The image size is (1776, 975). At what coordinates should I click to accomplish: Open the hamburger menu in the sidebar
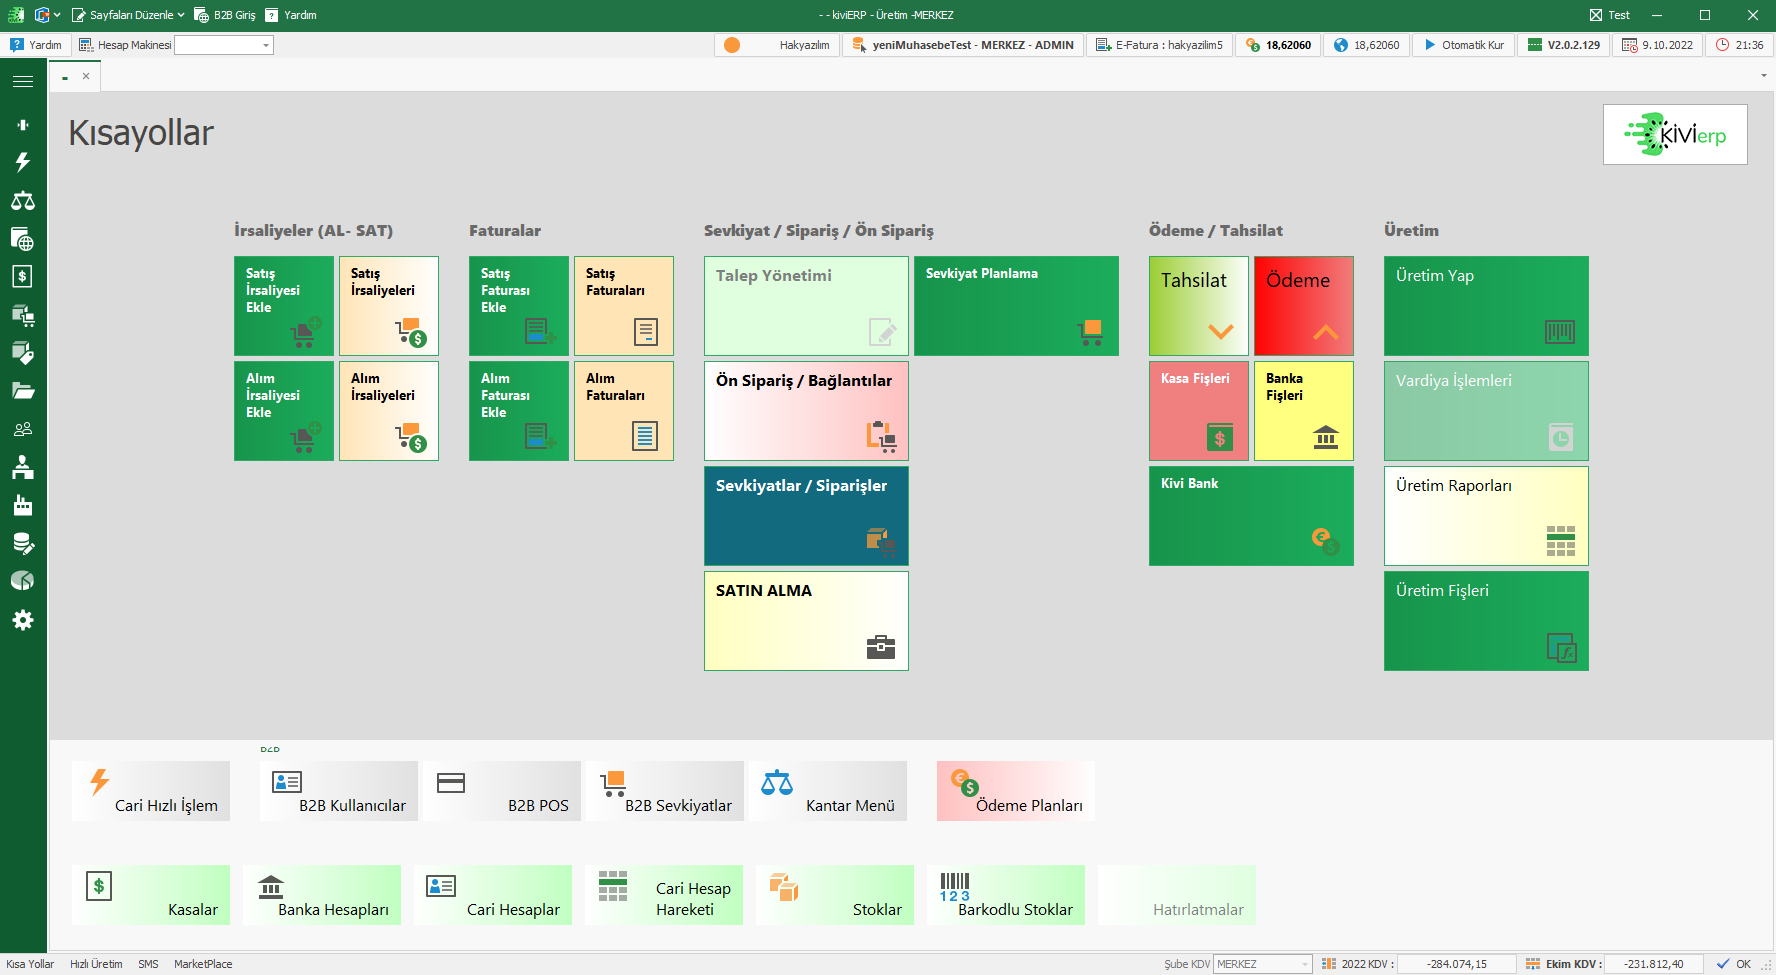(23, 81)
